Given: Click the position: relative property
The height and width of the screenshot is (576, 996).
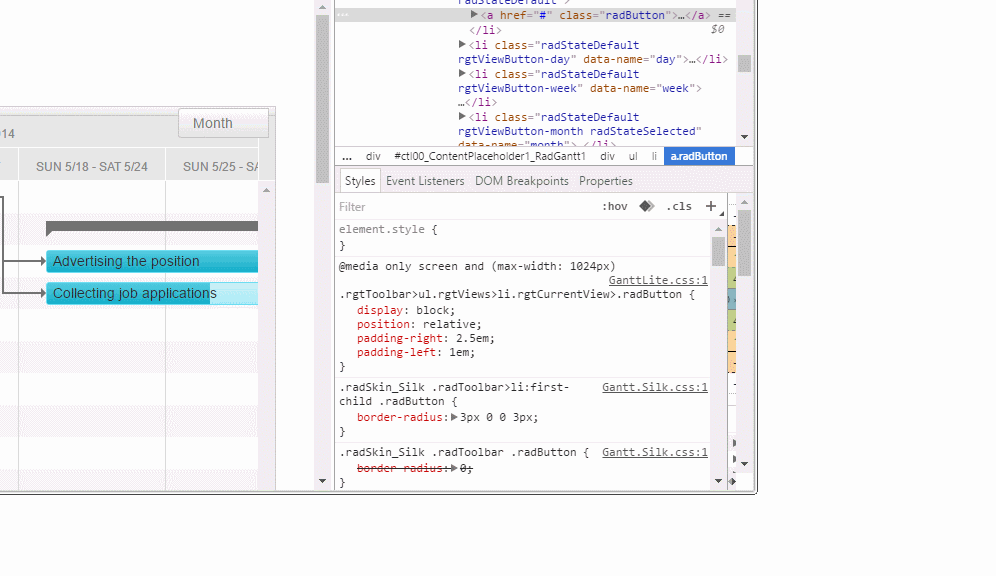Looking at the screenshot, I should 419,325.
